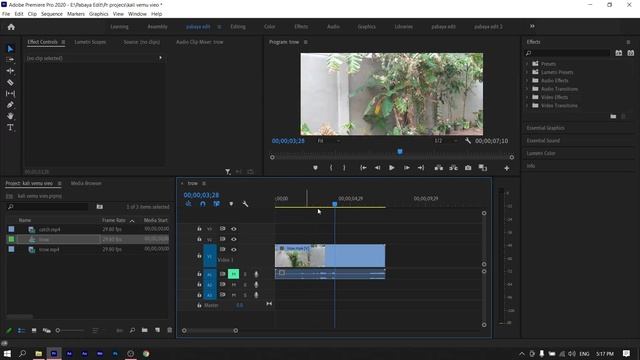Switch to the Color workspace
This screenshot has height=360, width=640.
coord(269,27)
